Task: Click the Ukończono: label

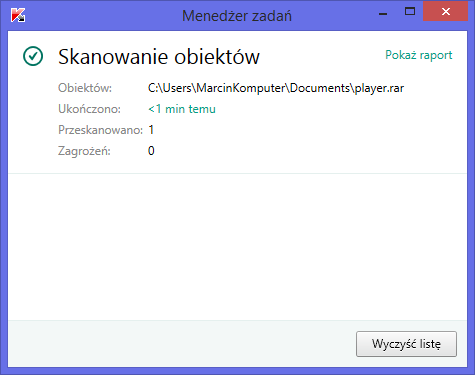Action: pos(89,109)
